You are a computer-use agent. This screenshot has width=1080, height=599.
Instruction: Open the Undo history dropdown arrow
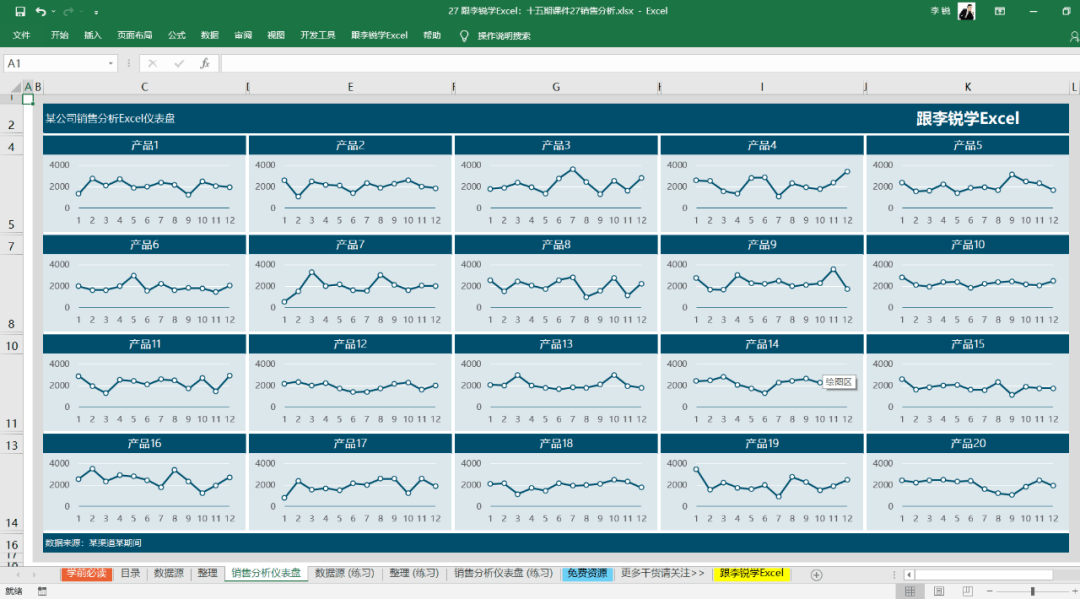point(53,11)
